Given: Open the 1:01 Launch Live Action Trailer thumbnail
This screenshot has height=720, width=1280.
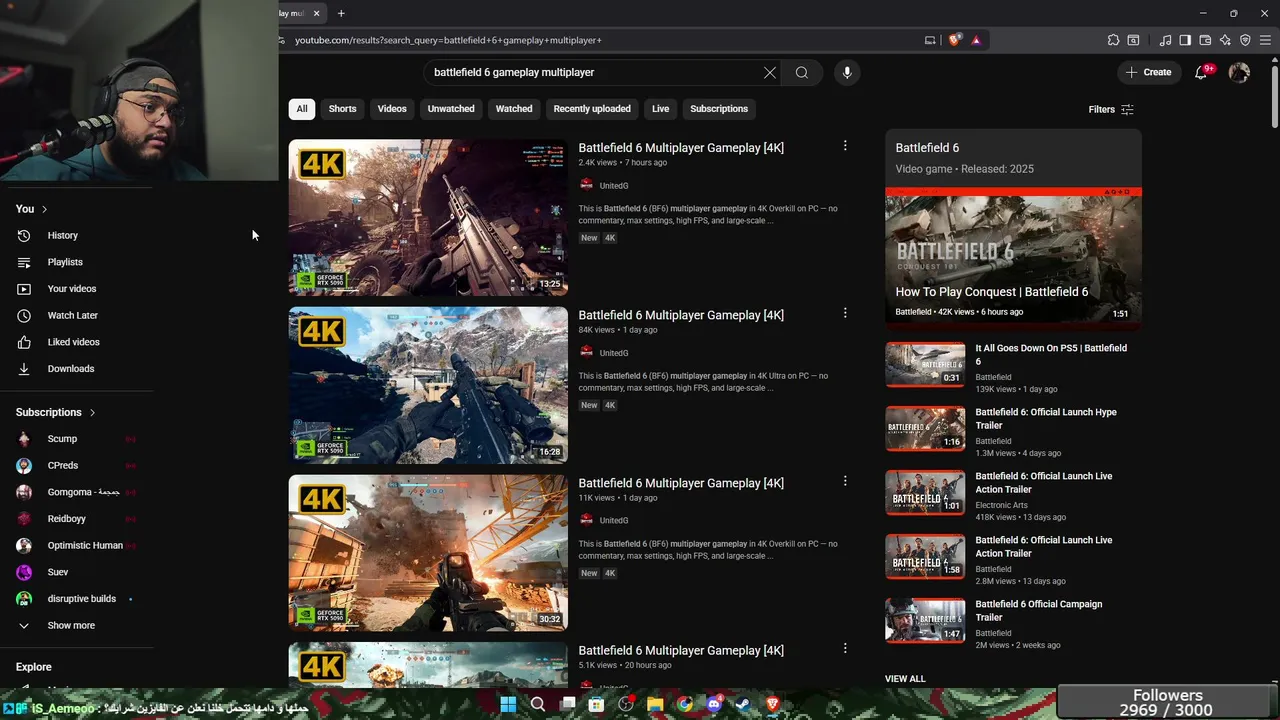Looking at the screenshot, I should point(925,492).
